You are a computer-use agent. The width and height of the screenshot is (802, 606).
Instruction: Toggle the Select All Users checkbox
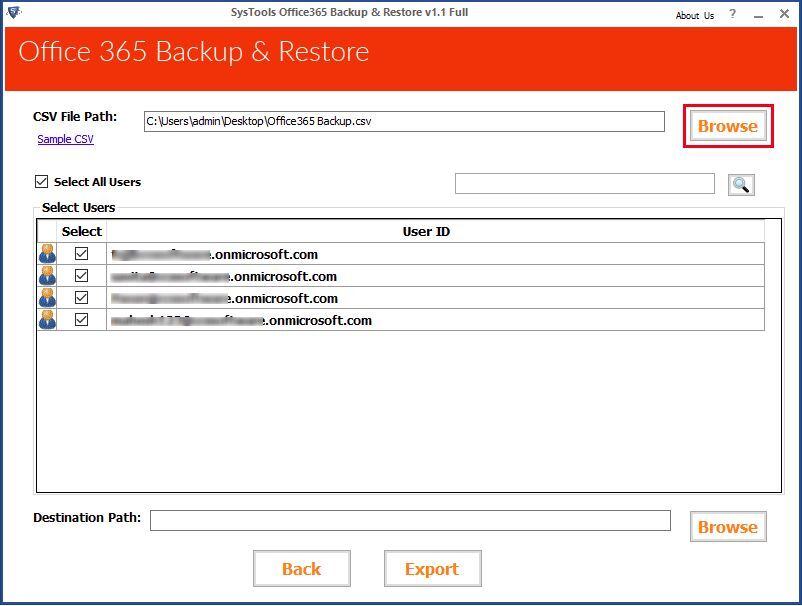click(41, 182)
